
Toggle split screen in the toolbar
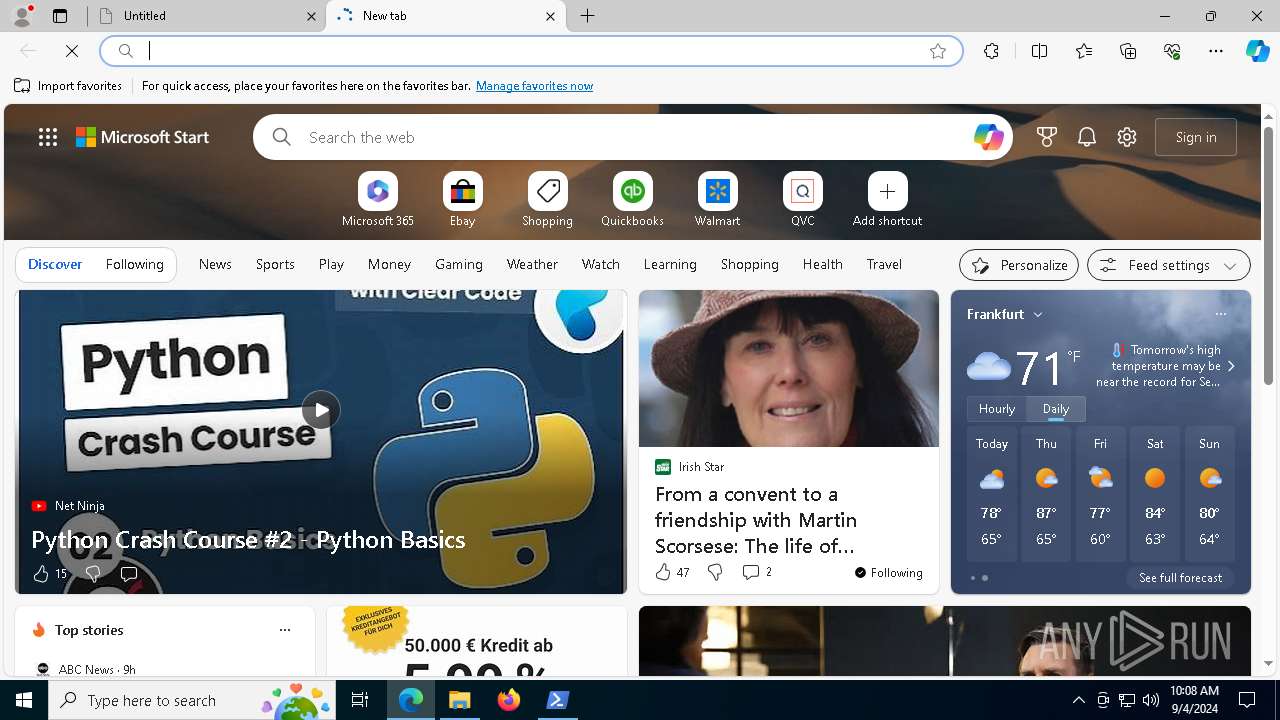[1039, 51]
